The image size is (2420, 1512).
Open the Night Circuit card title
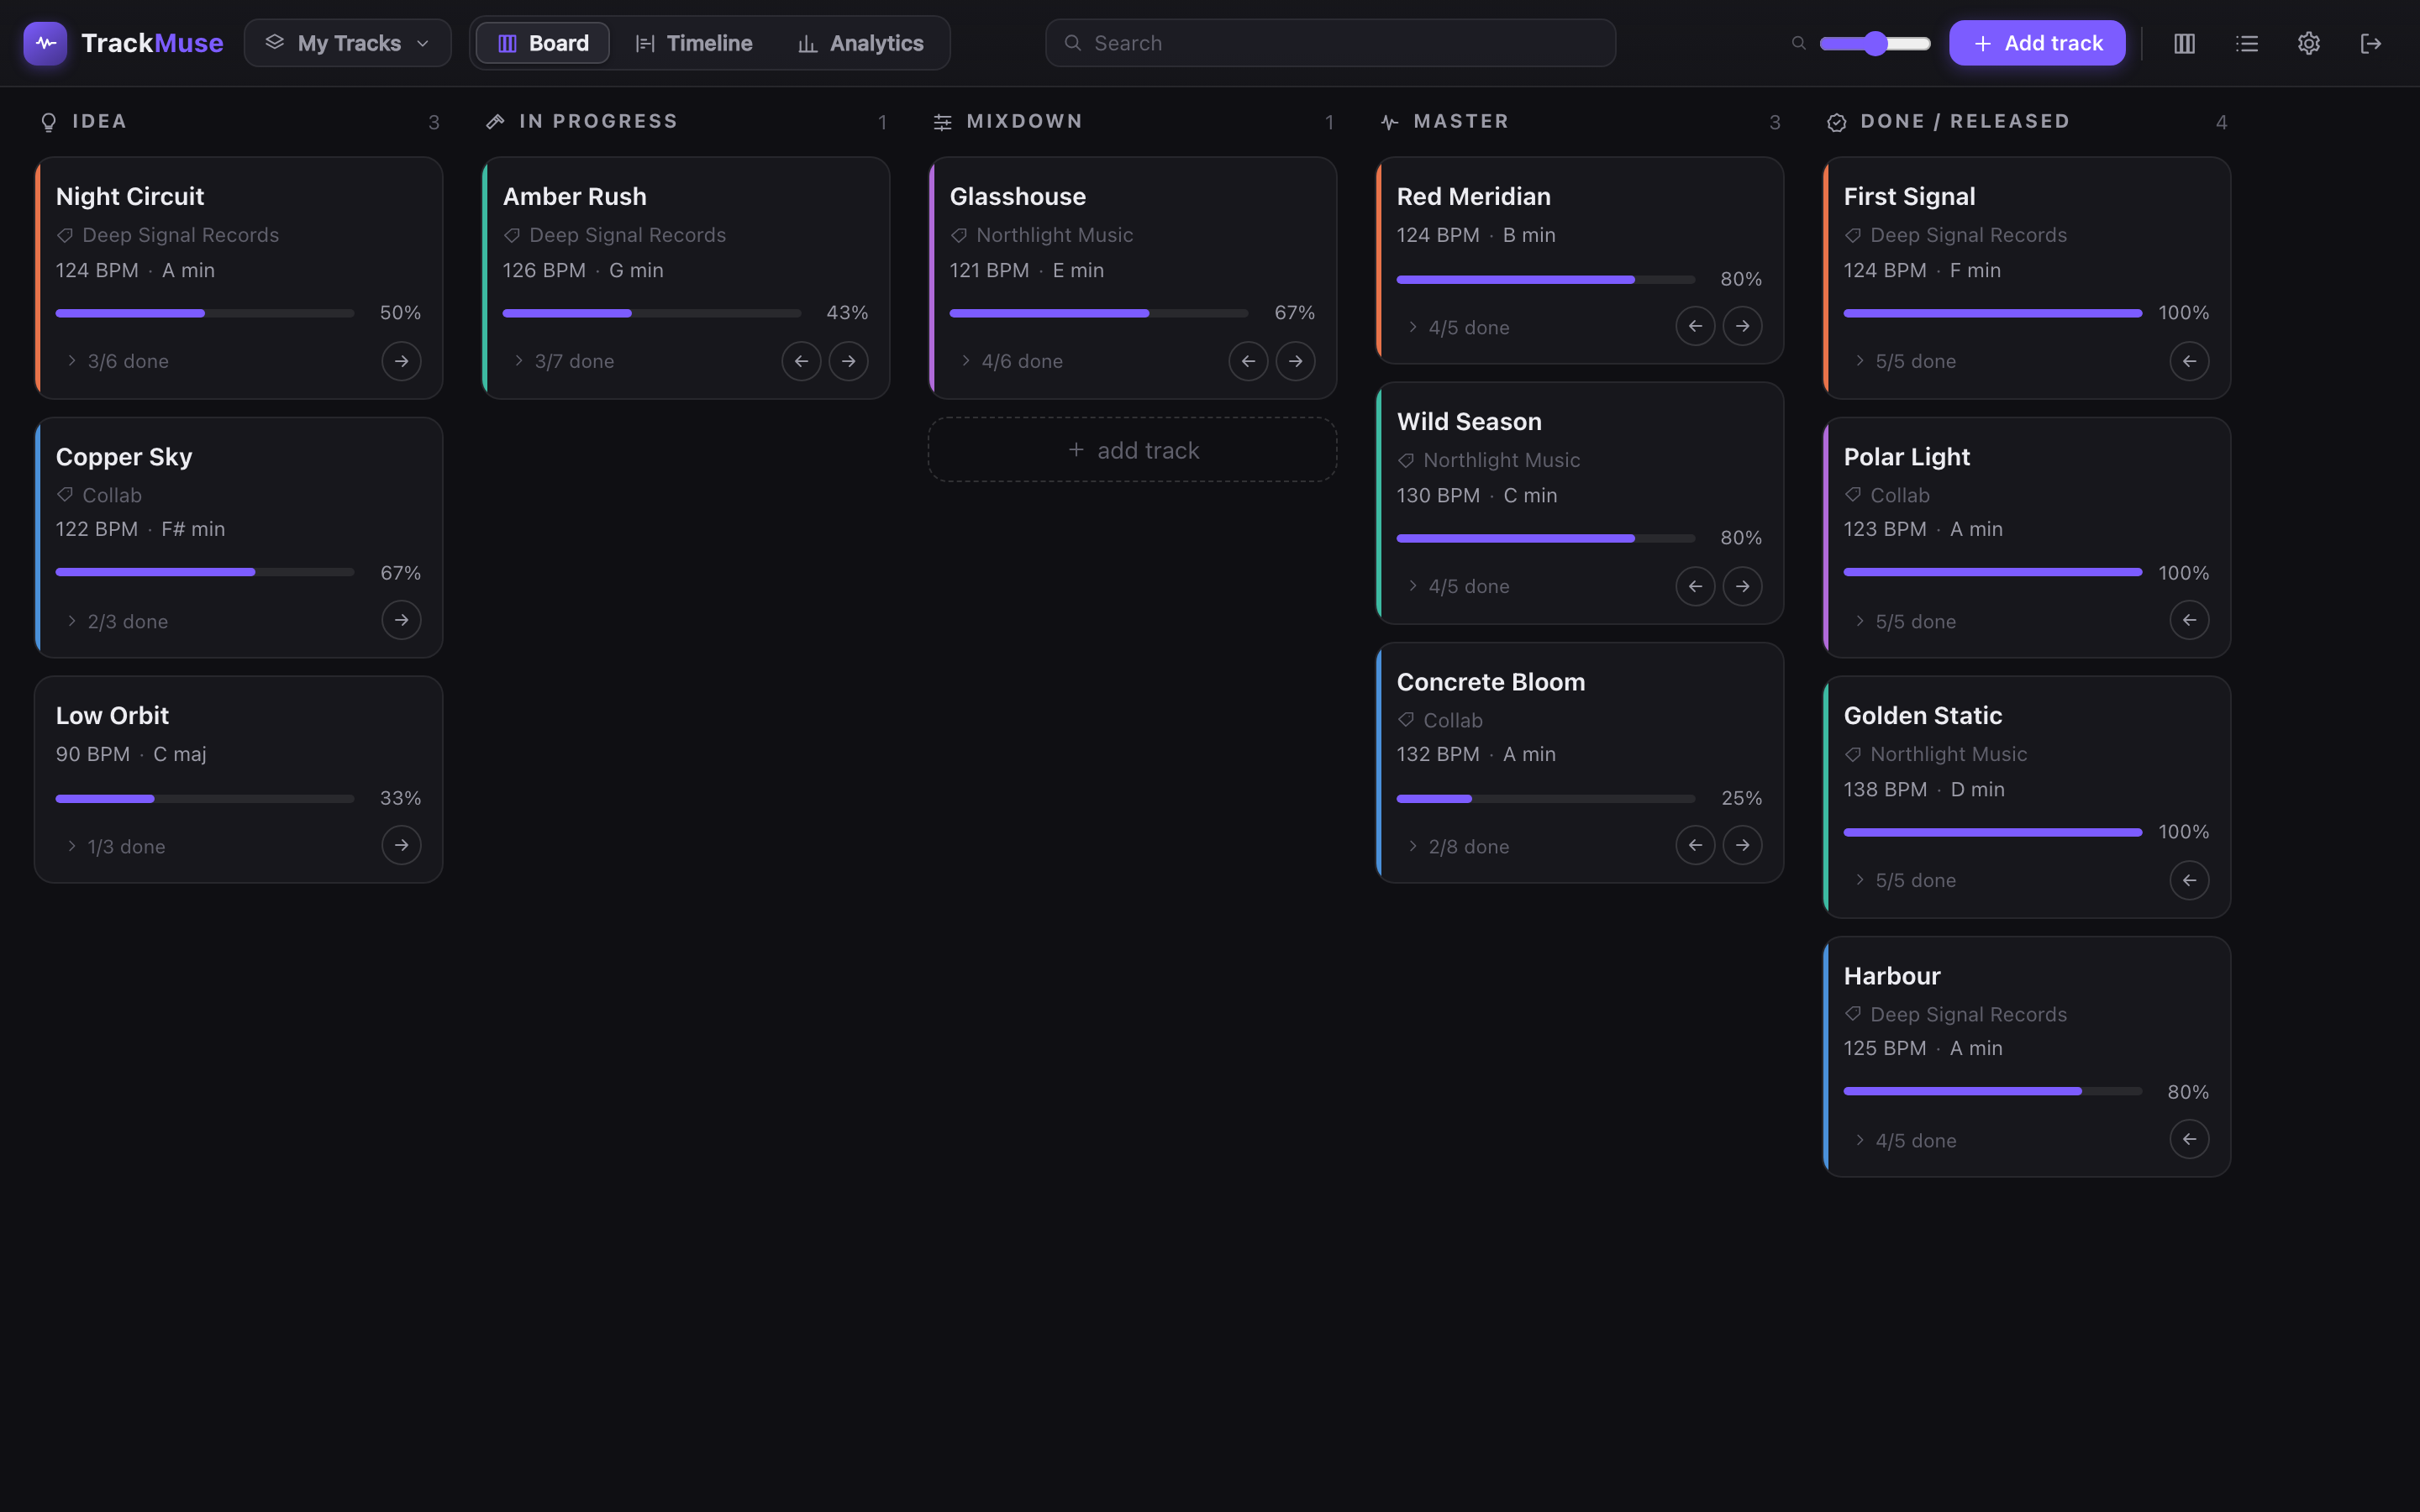[x=130, y=196]
